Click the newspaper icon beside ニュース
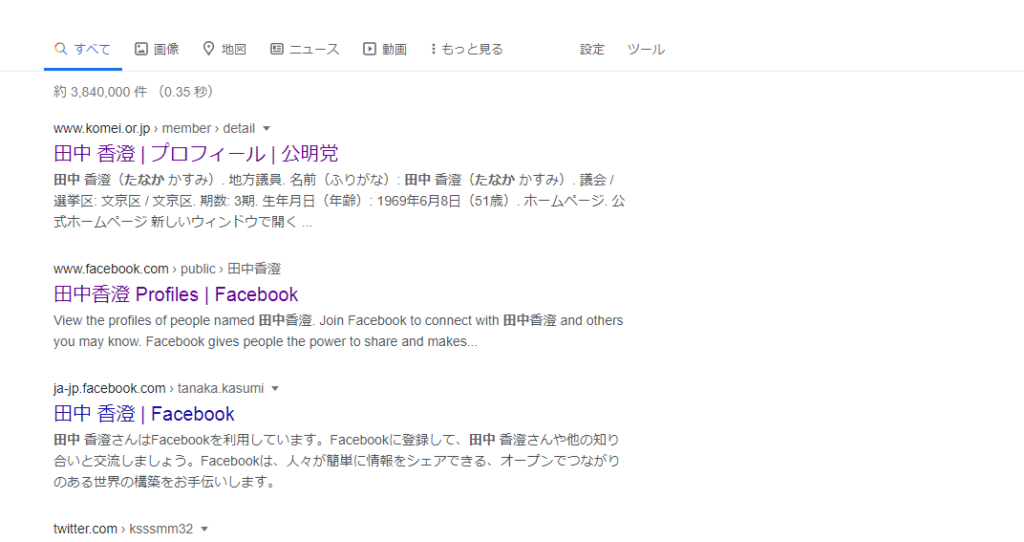The image size is (1024, 542). [277, 49]
